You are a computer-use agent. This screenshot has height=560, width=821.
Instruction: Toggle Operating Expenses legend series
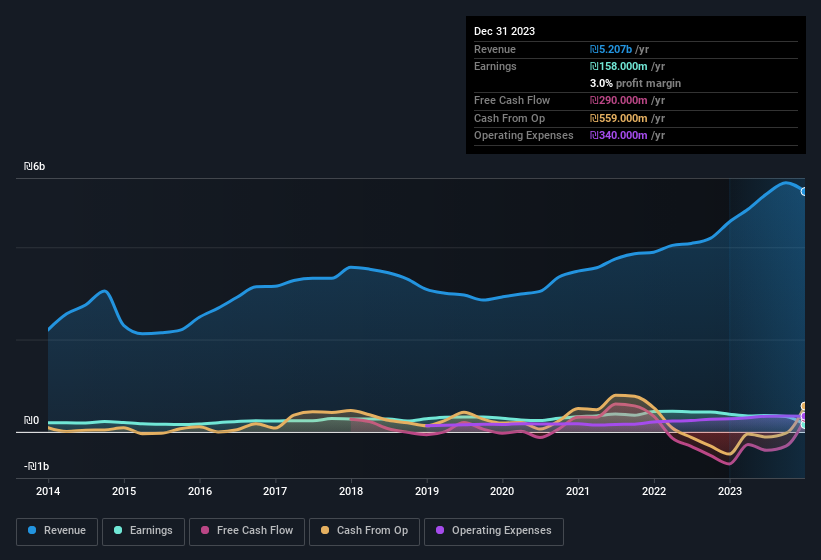[493, 531]
